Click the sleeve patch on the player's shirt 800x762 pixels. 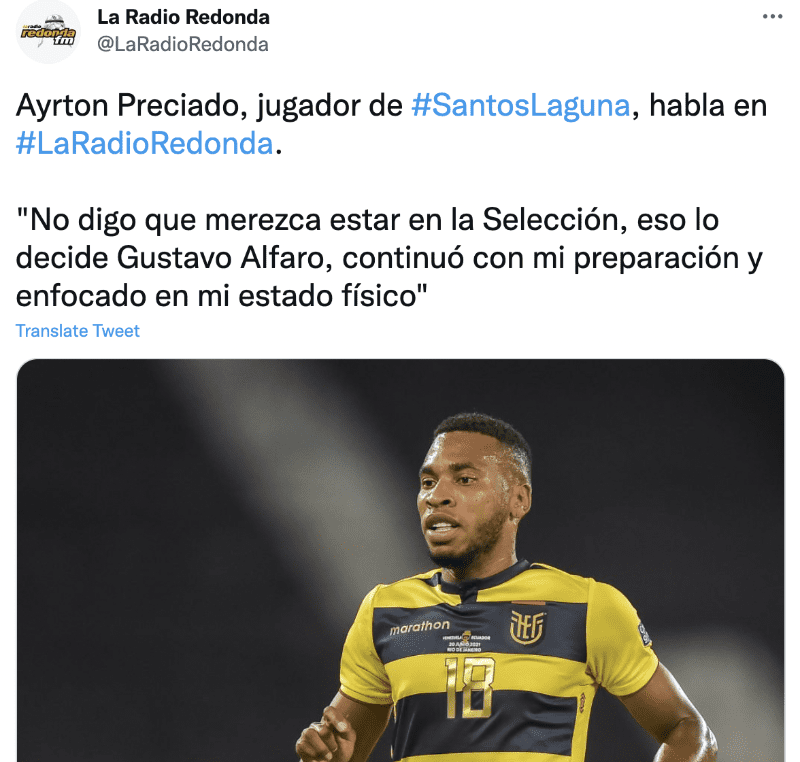click(644, 633)
